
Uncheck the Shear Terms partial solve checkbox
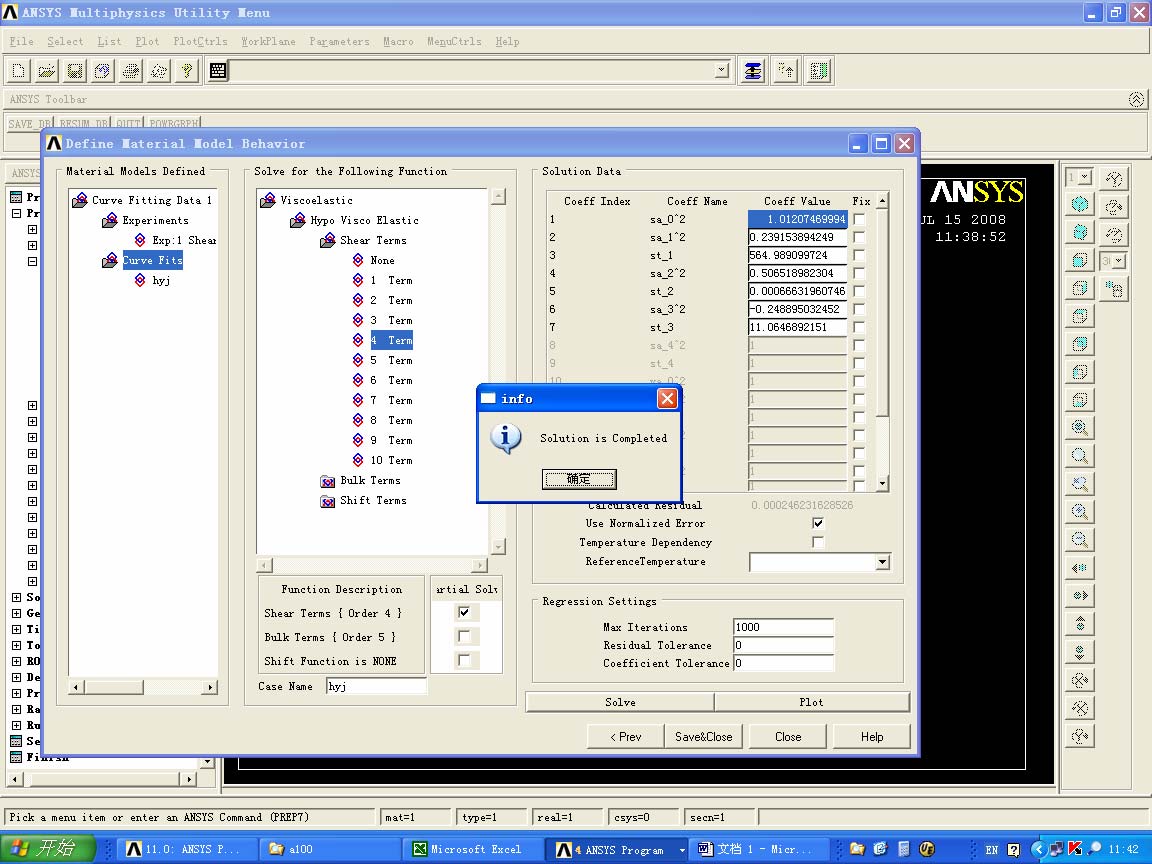pyautogui.click(x=464, y=612)
